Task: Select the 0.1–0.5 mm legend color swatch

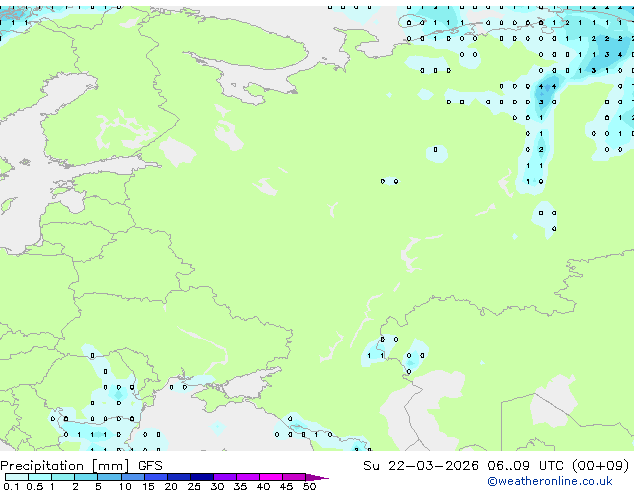Action: [x=17, y=477]
